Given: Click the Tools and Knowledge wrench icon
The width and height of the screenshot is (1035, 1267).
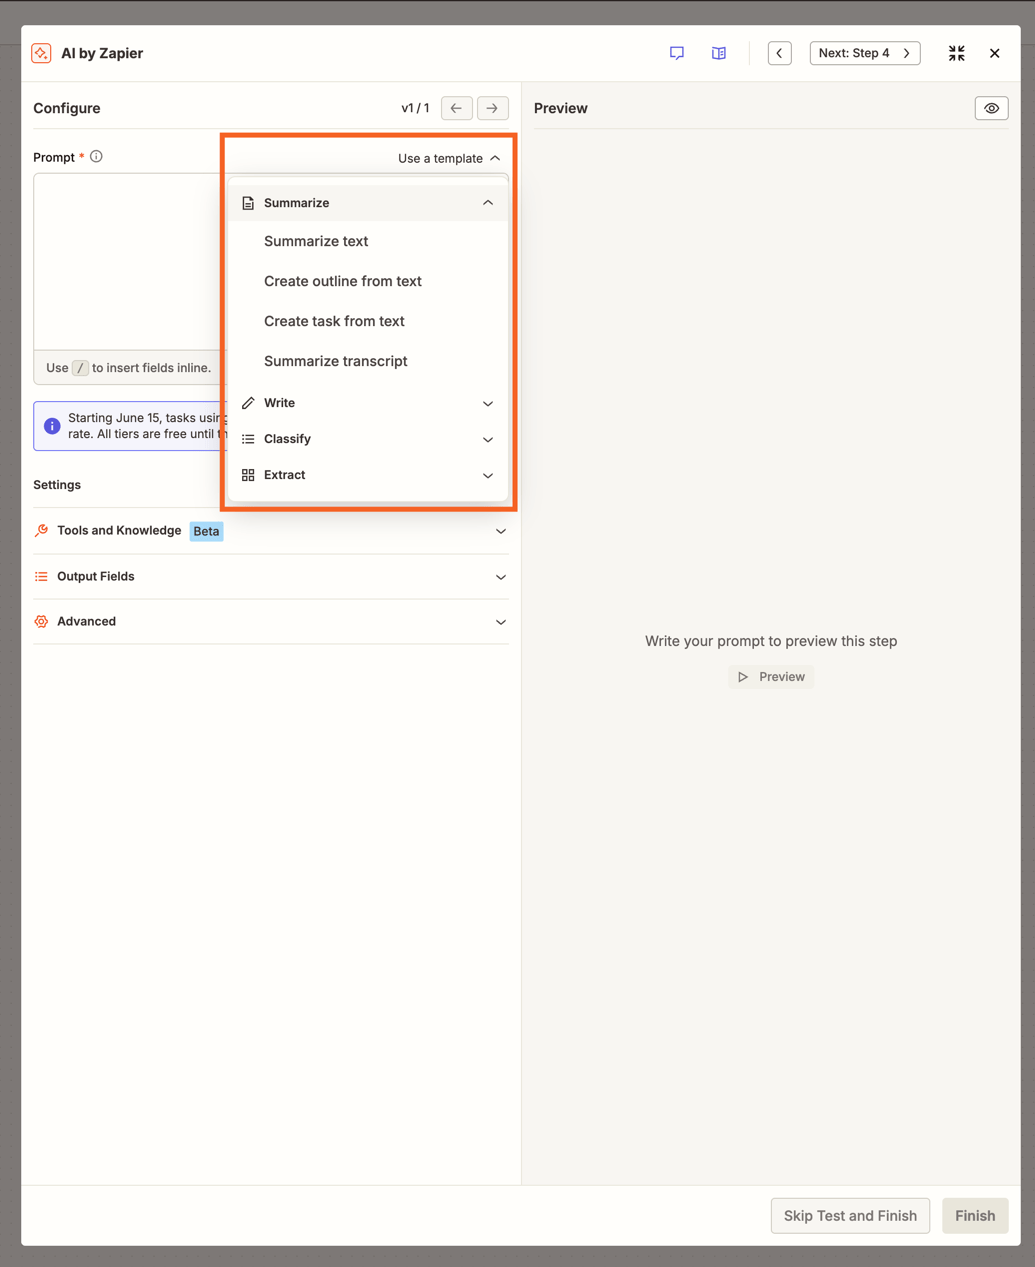Looking at the screenshot, I should tap(41, 531).
